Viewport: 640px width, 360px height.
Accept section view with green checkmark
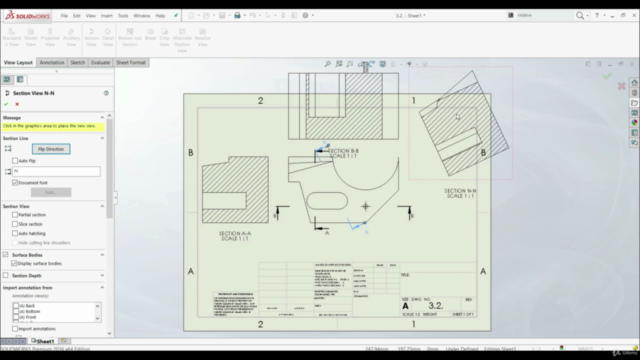click(x=6, y=104)
